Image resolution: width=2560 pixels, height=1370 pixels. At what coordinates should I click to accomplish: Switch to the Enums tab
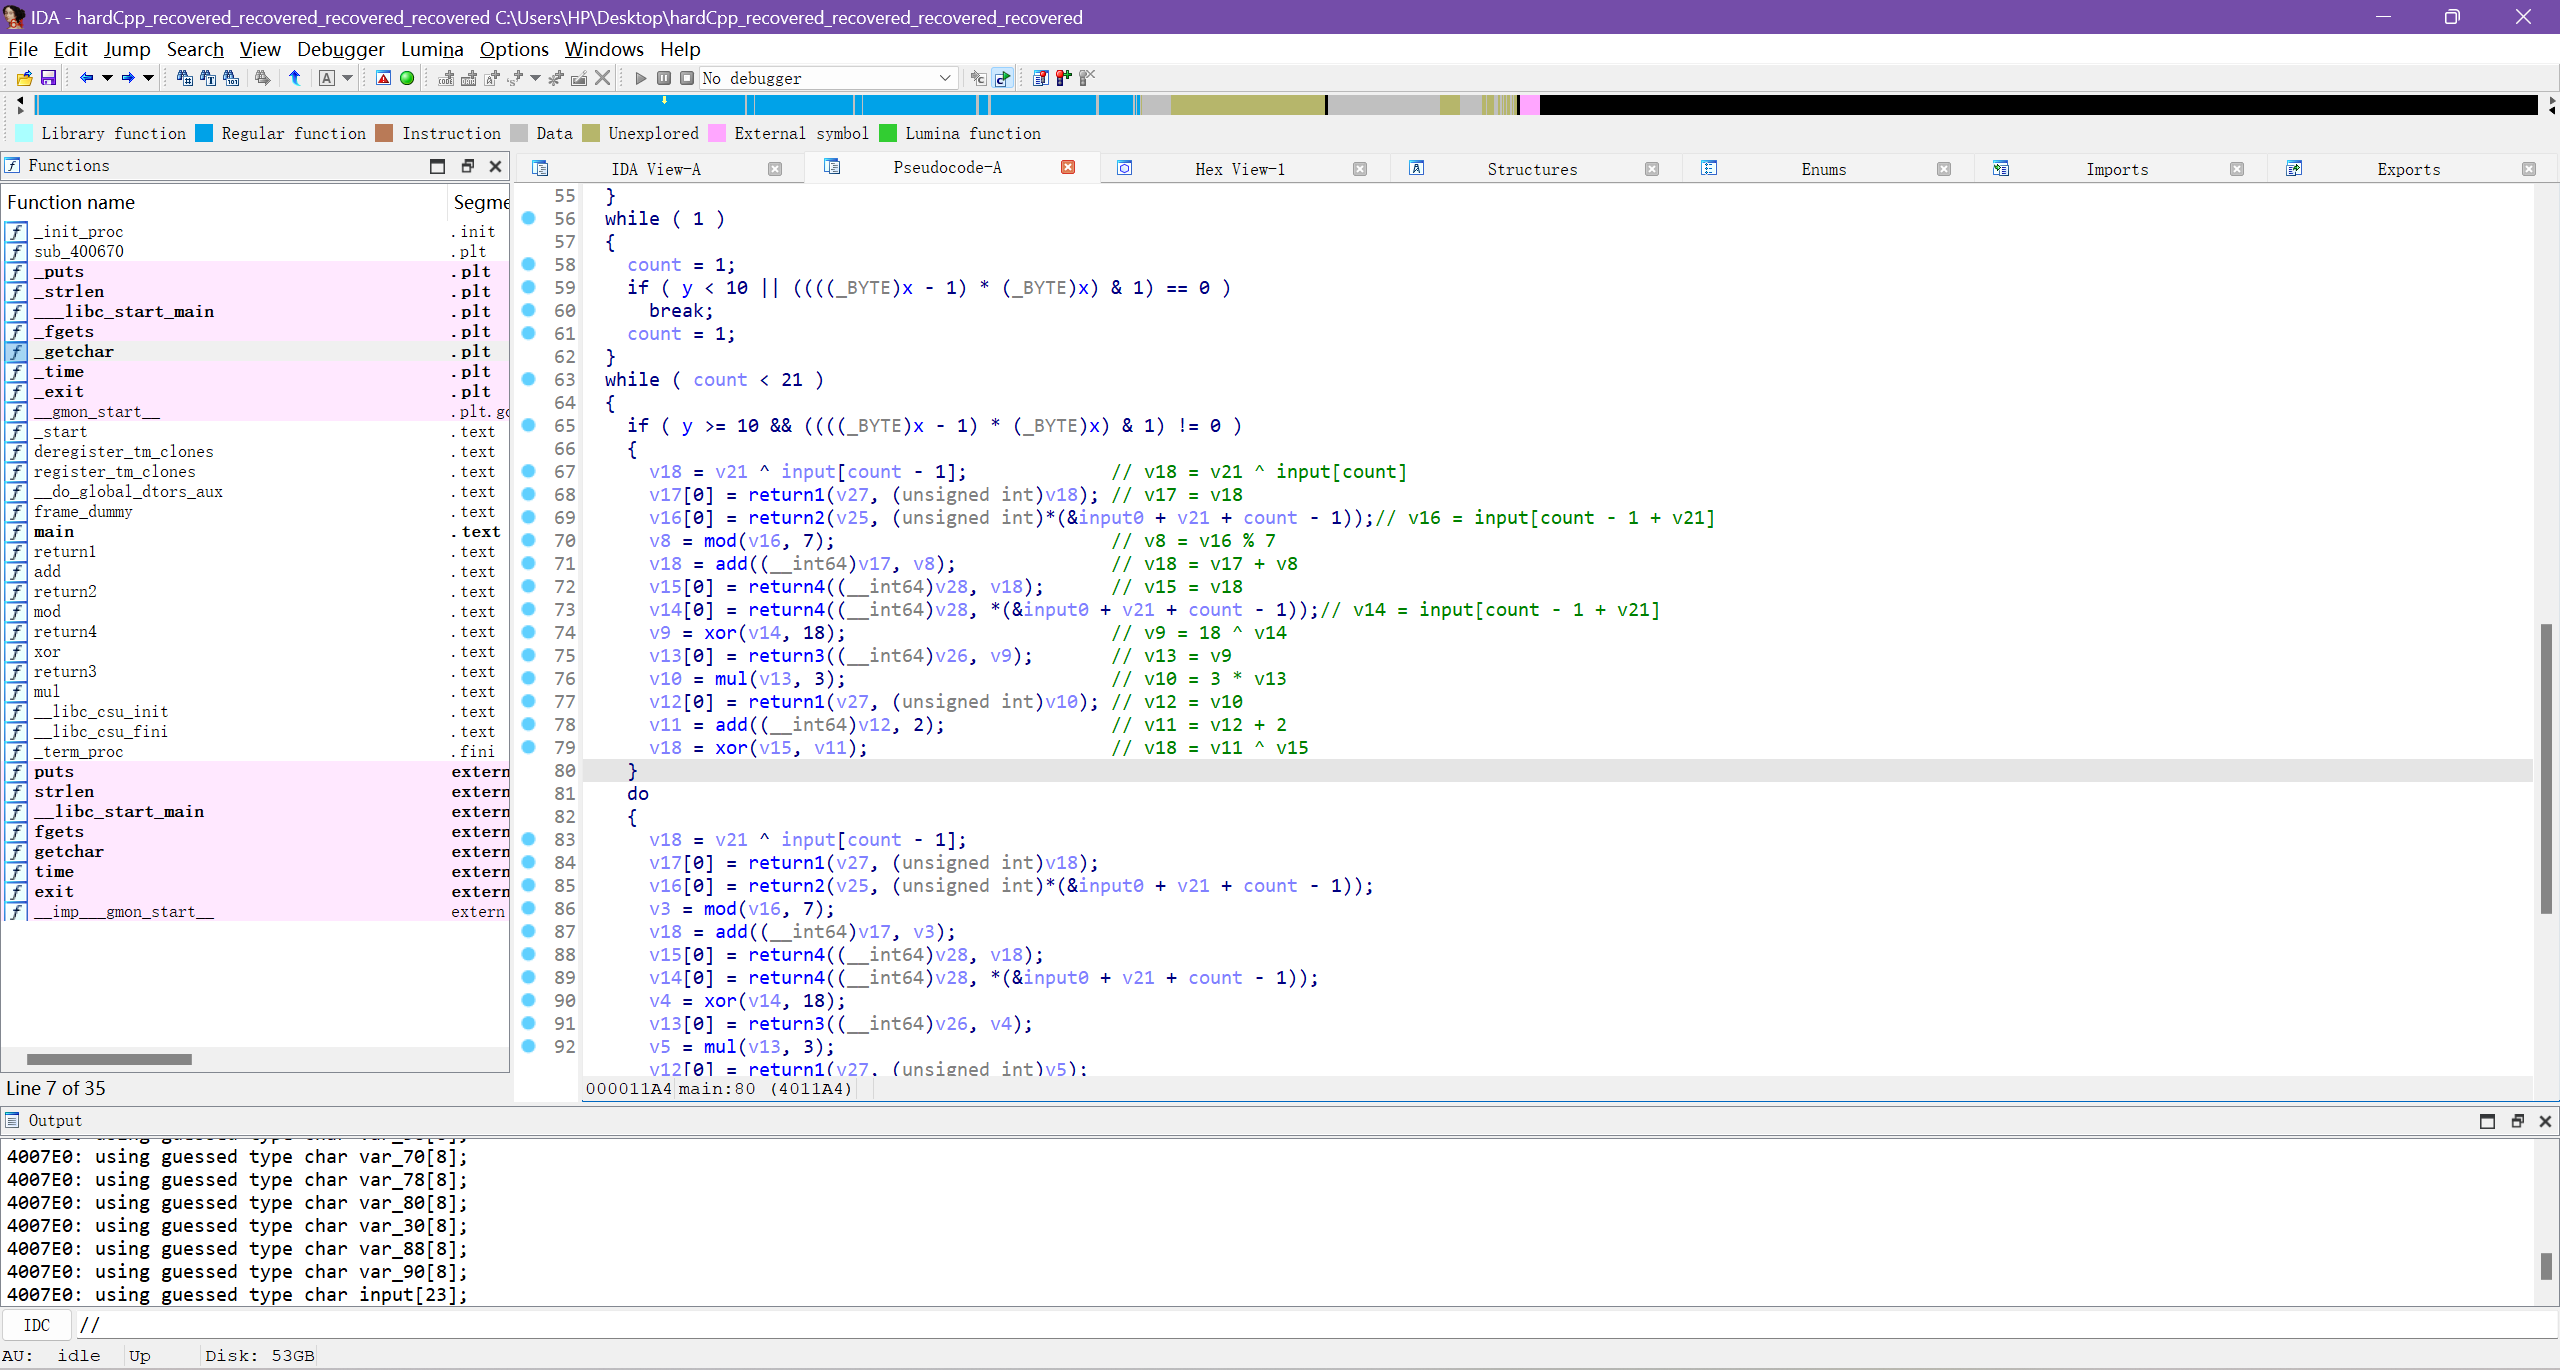tap(1824, 169)
